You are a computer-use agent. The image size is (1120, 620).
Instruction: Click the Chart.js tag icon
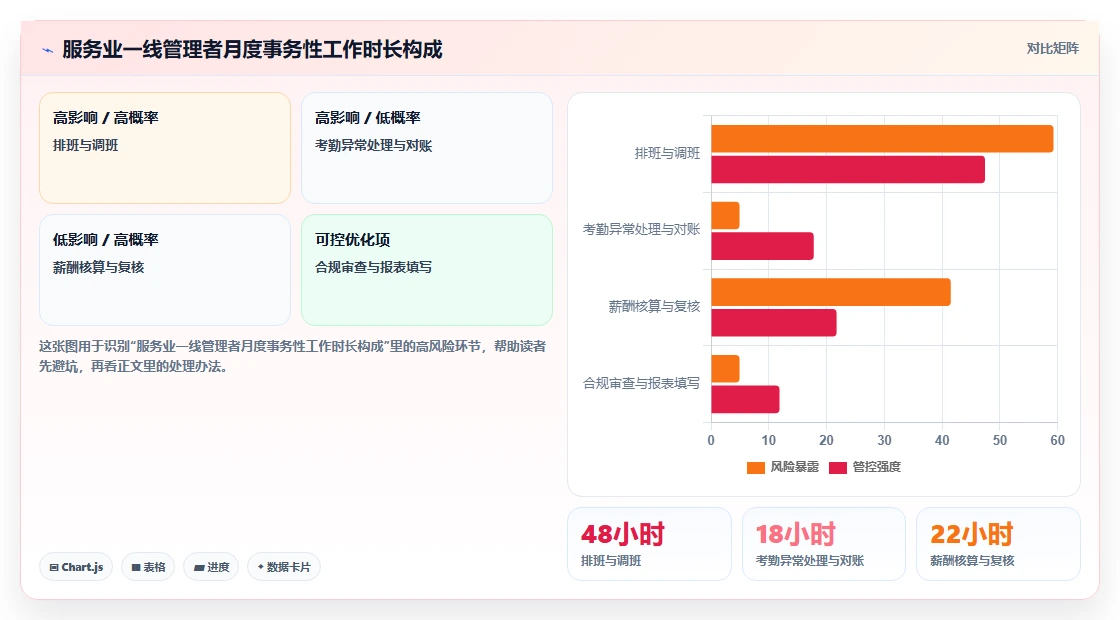pos(54,567)
